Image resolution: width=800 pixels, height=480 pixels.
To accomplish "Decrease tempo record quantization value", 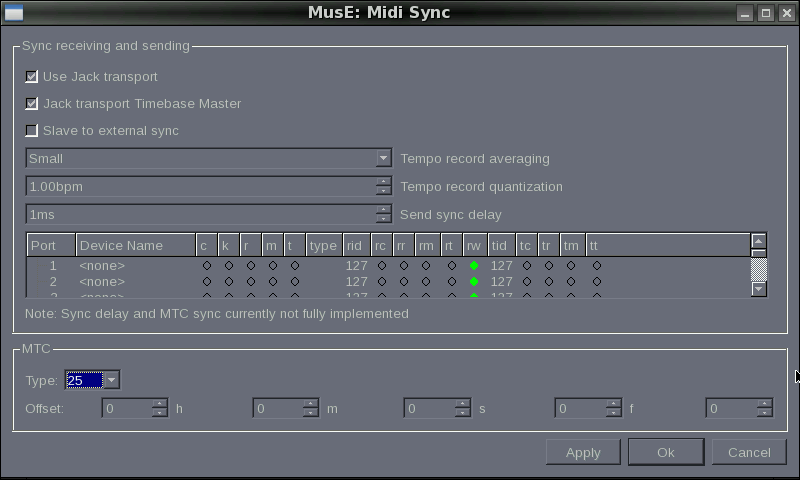I will [384, 191].
